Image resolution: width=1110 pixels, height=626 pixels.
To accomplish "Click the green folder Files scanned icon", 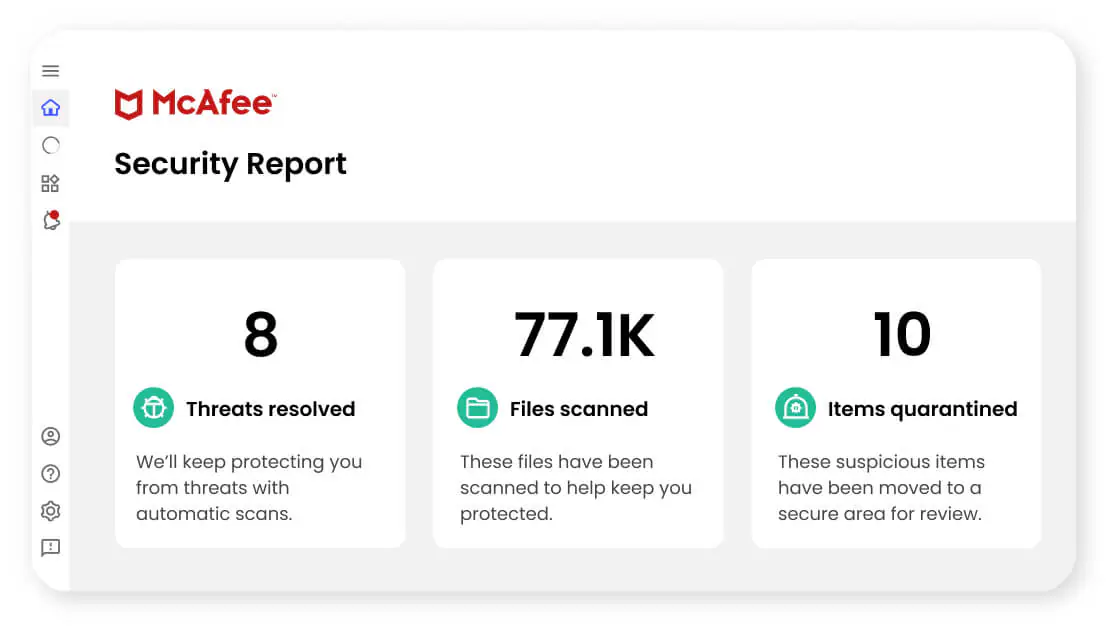I will click(477, 408).
